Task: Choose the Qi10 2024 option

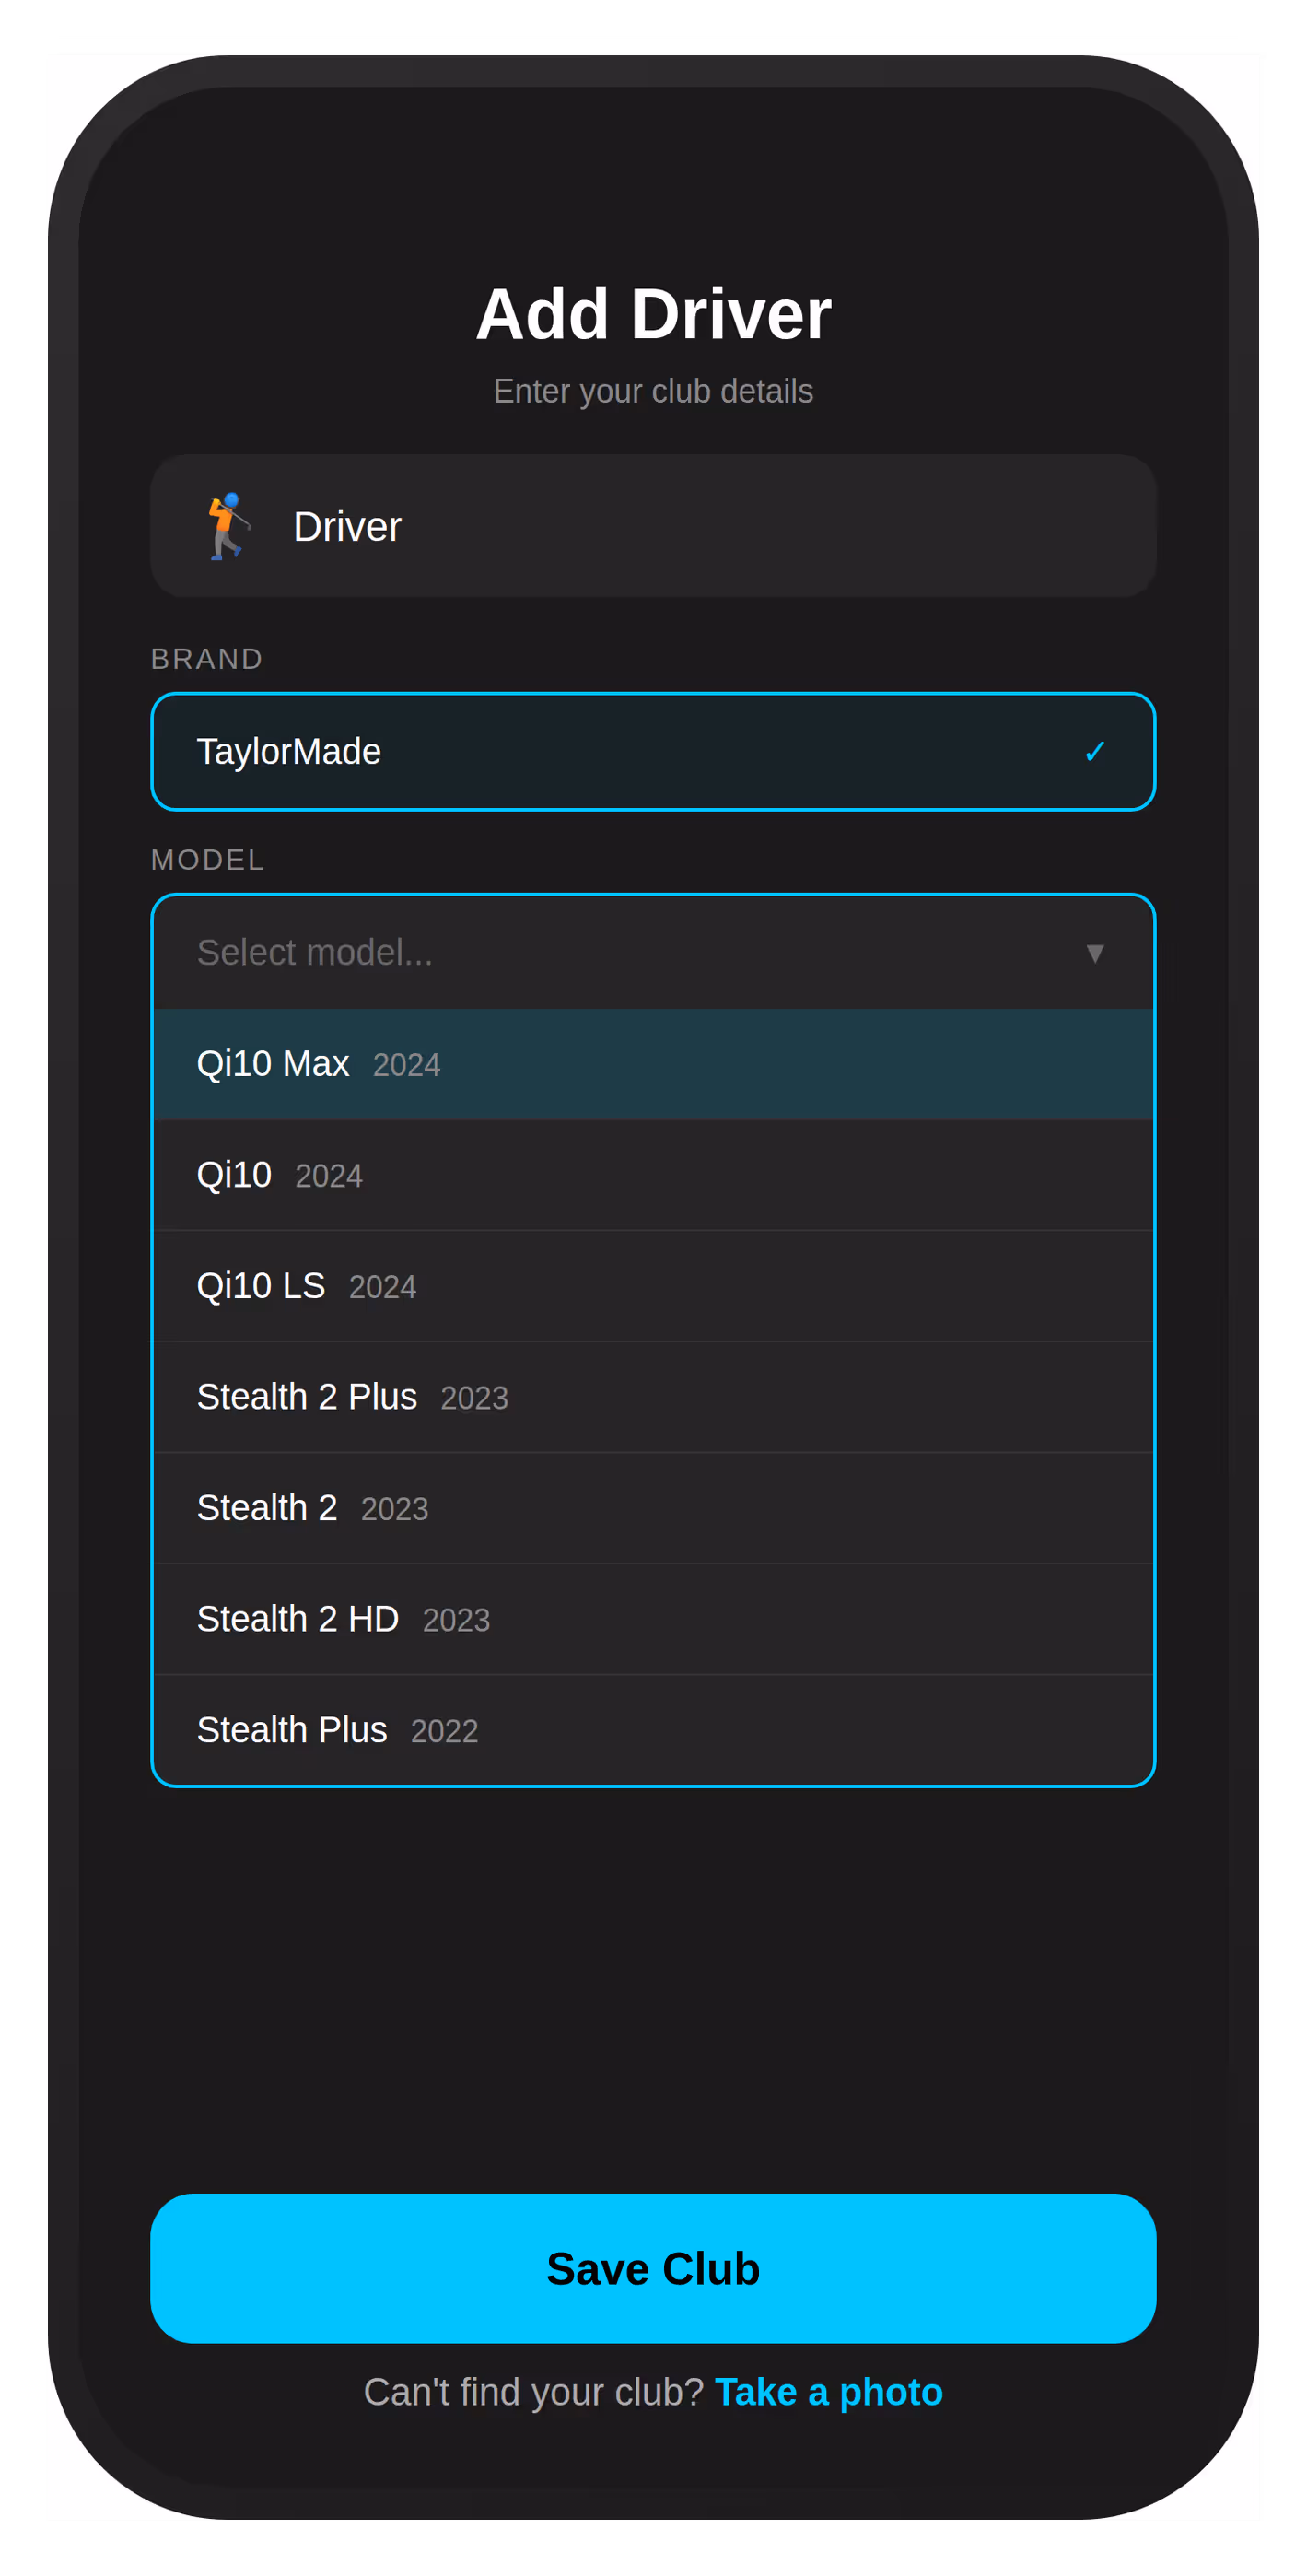Action: coord(653,1175)
